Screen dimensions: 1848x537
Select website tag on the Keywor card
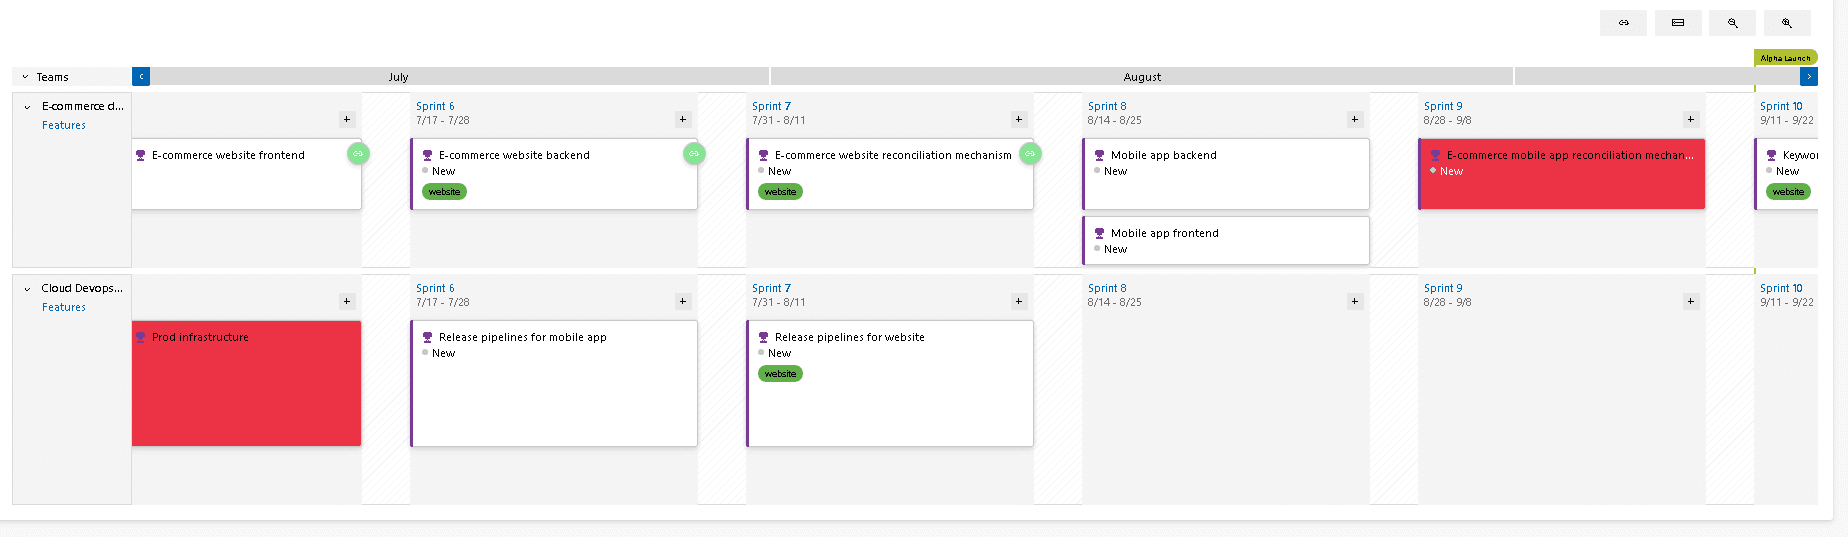1789,192
